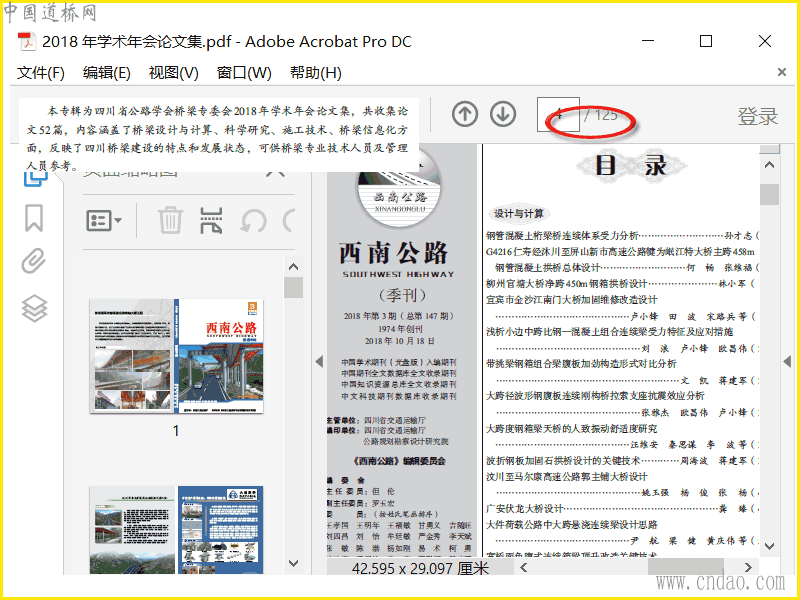Click the 登录 sign-in button
800x600 pixels.
coord(758,116)
